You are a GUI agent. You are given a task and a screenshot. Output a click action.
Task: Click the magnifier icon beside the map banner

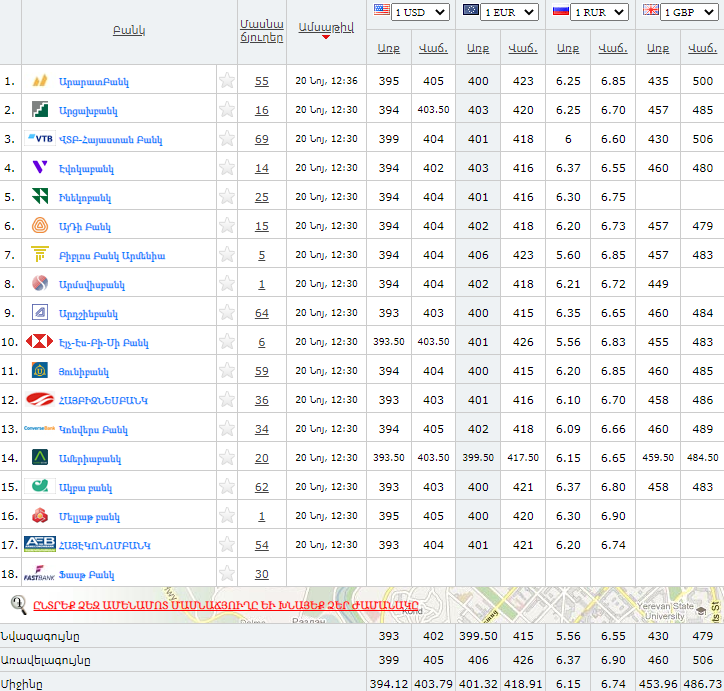18,605
